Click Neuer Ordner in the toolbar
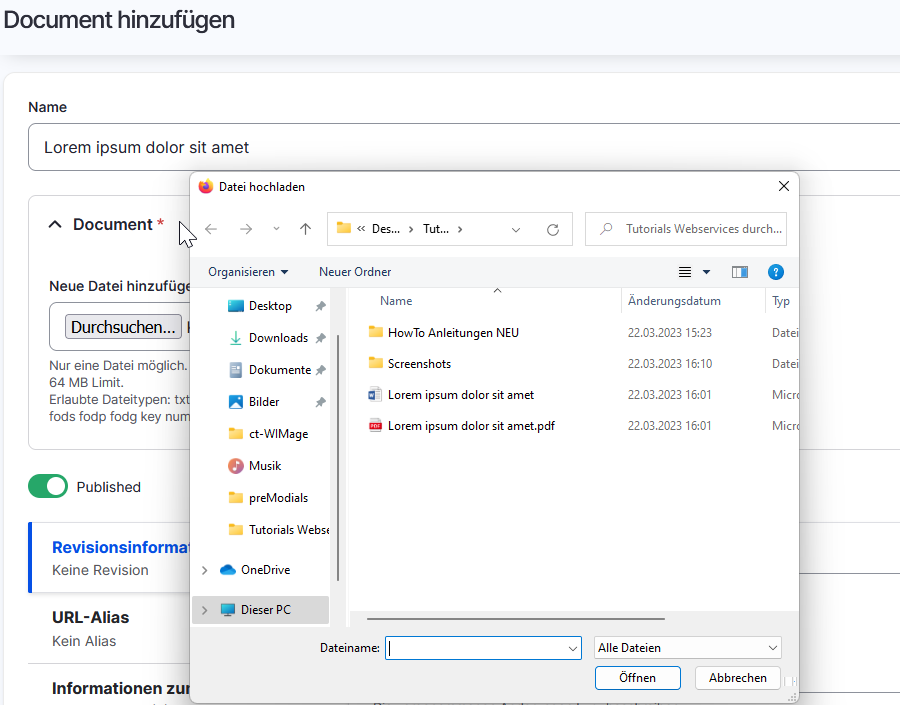Image resolution: width=900 pixels, height=705 pixels. pyautogui.click(x=355, y=272)
